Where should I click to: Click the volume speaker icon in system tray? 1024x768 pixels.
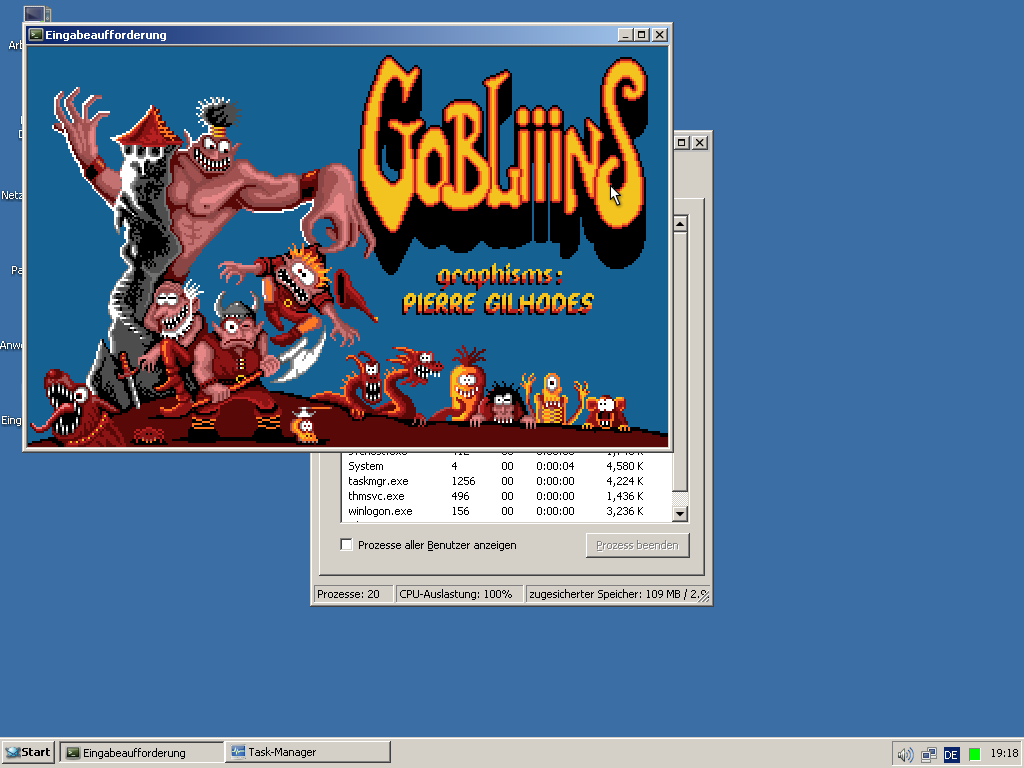905,755
